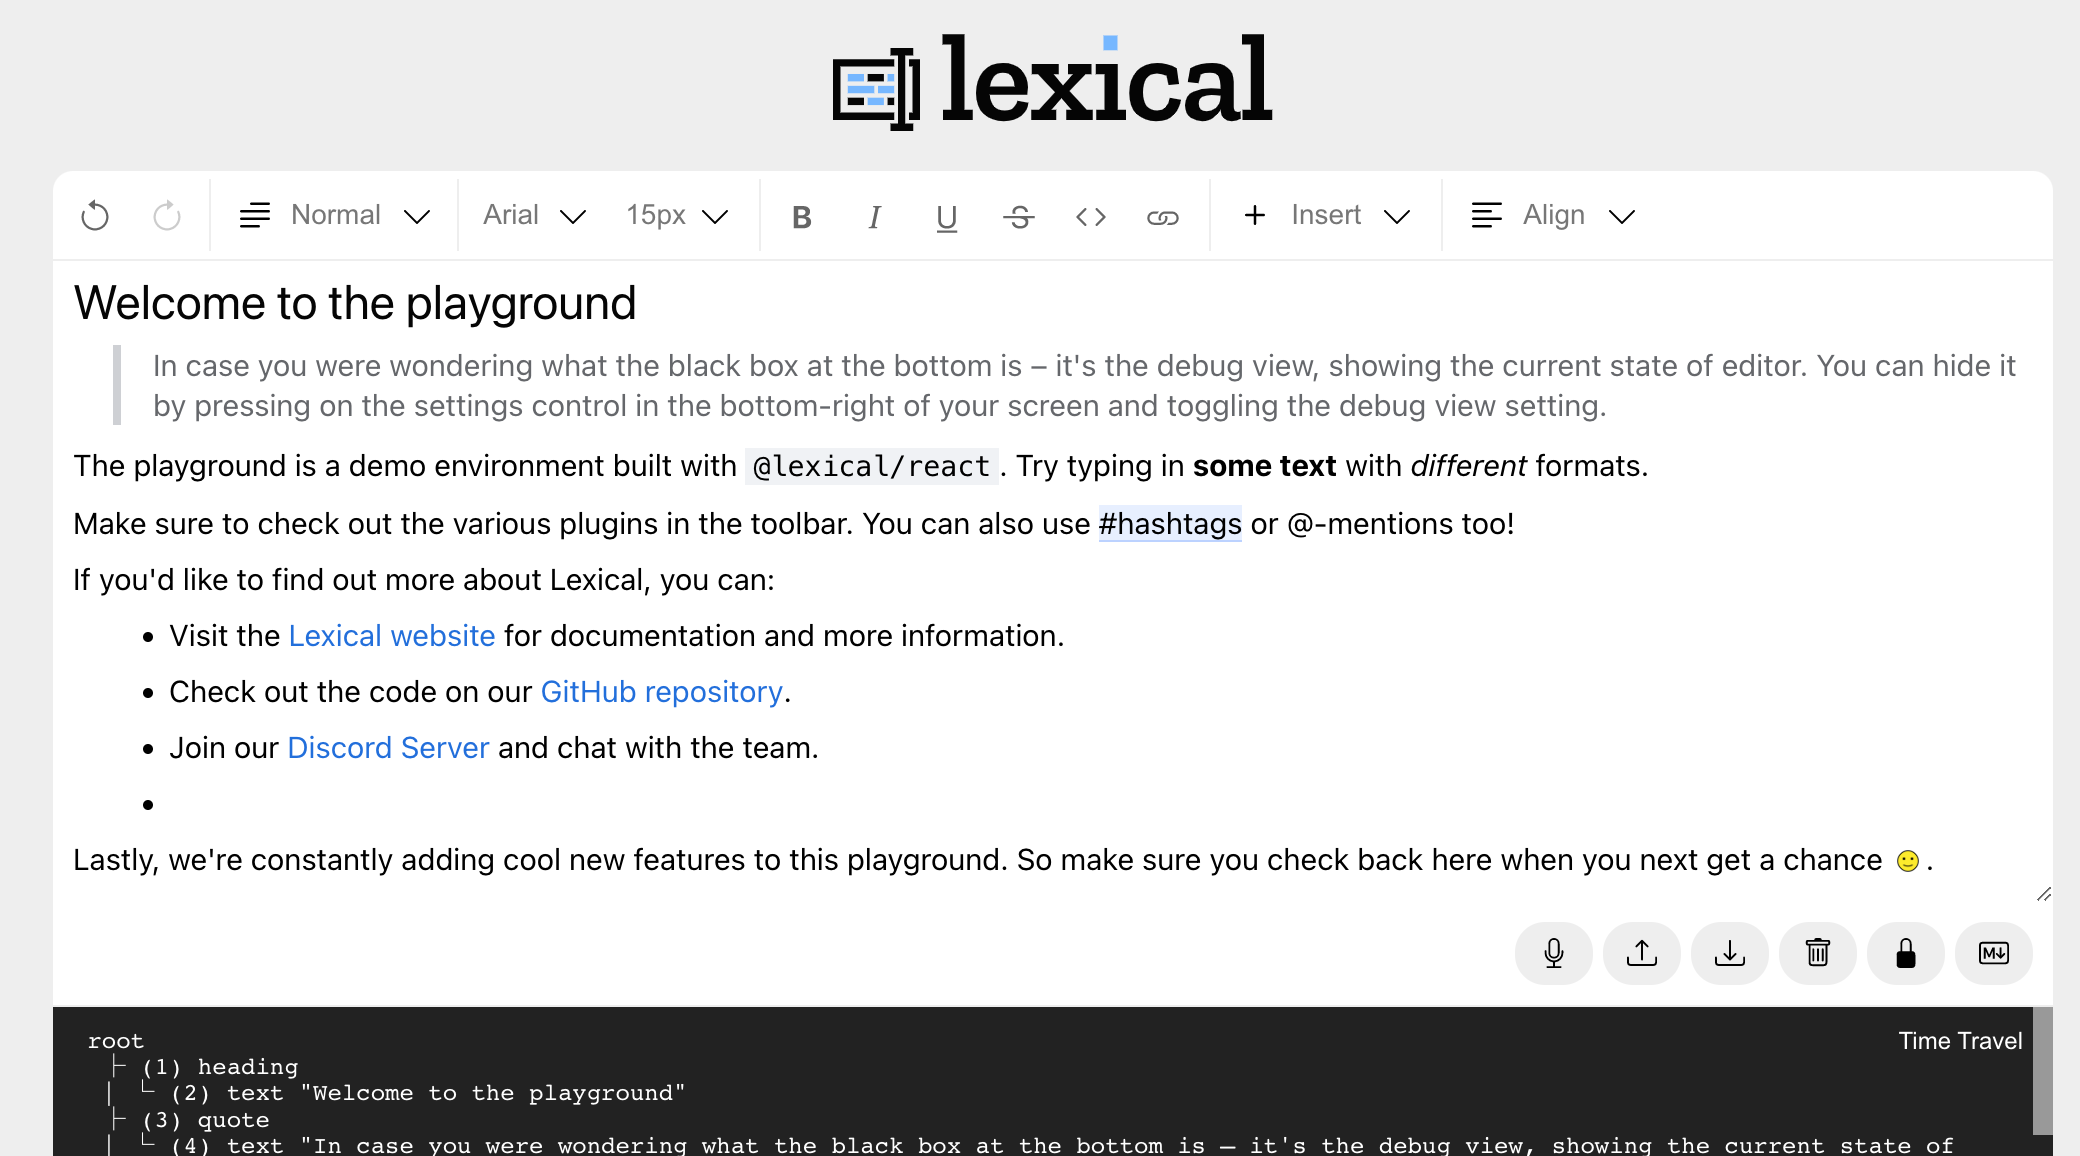Open the Normal block type dropdown

(x=335, y=216)
